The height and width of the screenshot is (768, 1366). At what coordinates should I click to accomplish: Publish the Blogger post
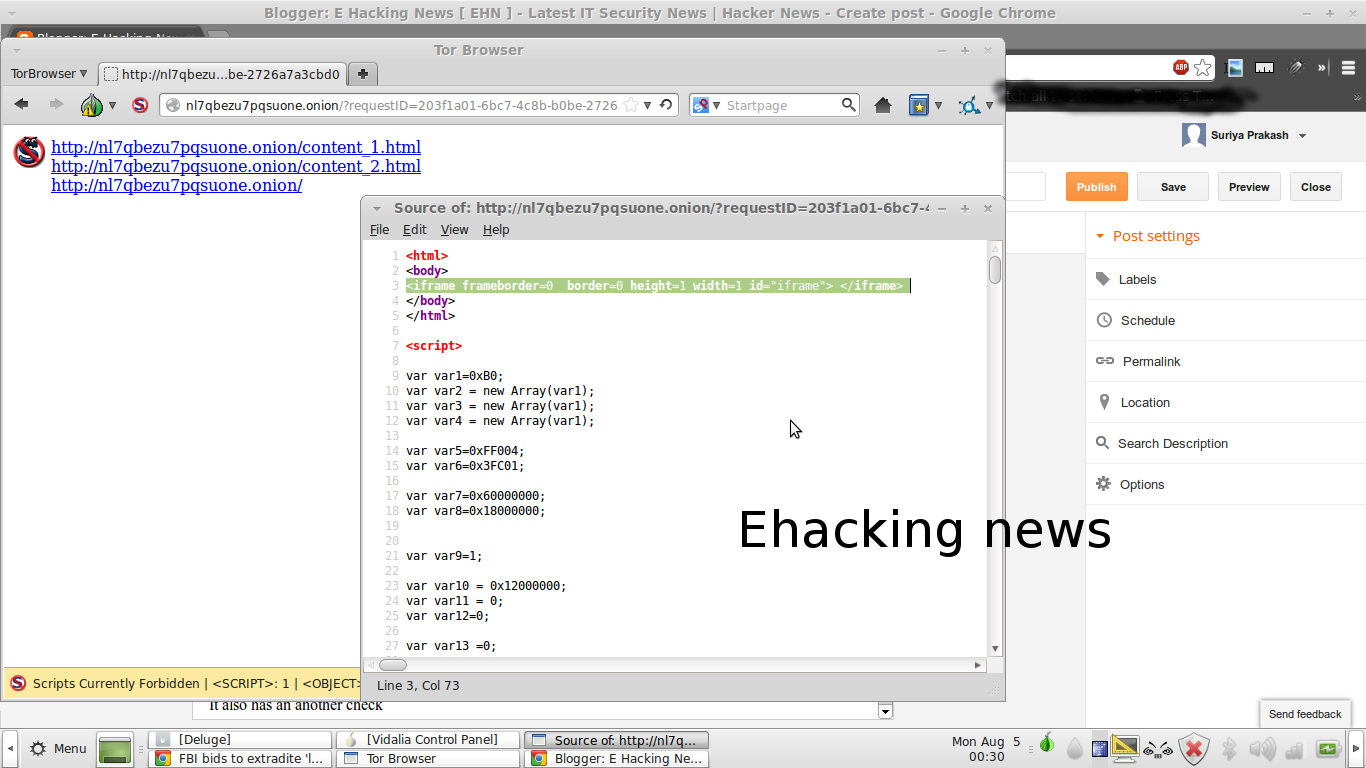point(1096,187)
